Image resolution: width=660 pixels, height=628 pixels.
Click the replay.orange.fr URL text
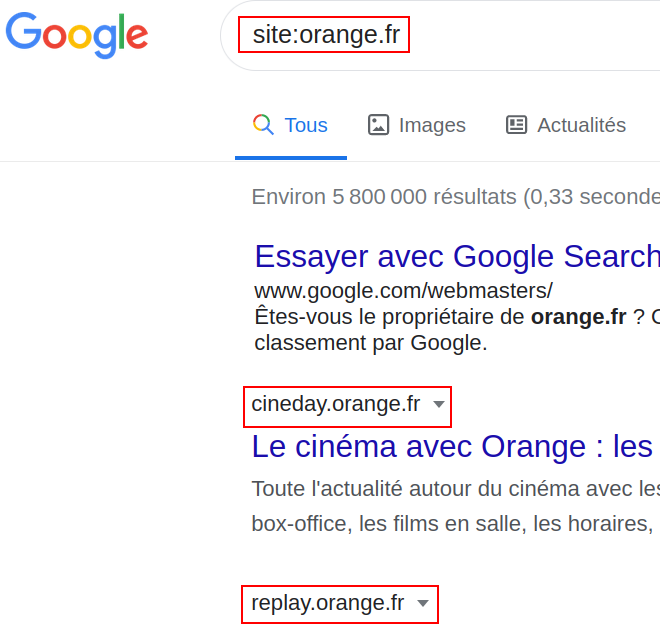pos(328,603)
